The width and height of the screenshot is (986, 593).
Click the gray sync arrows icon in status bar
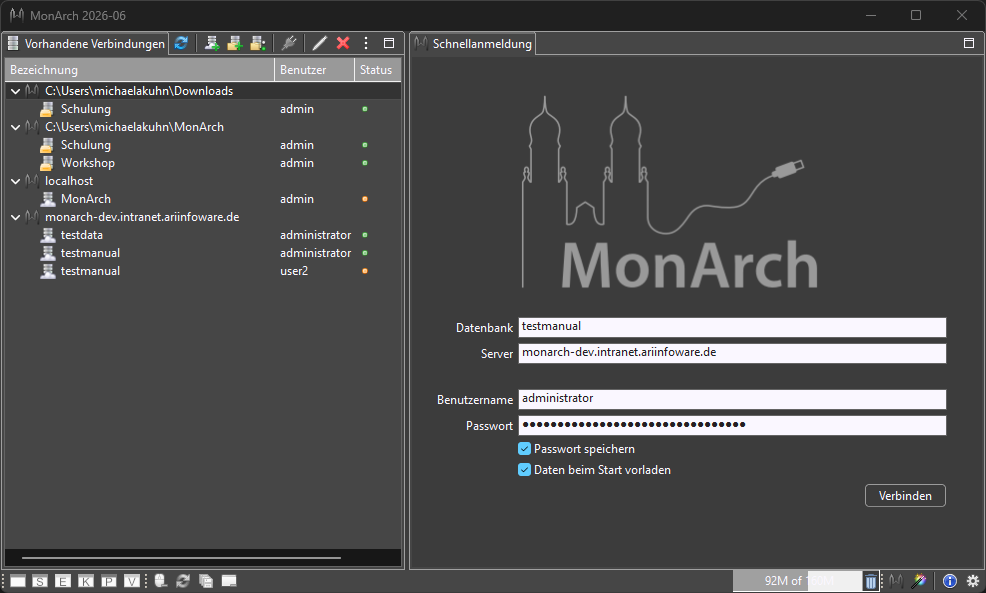[x=183, y=580]
